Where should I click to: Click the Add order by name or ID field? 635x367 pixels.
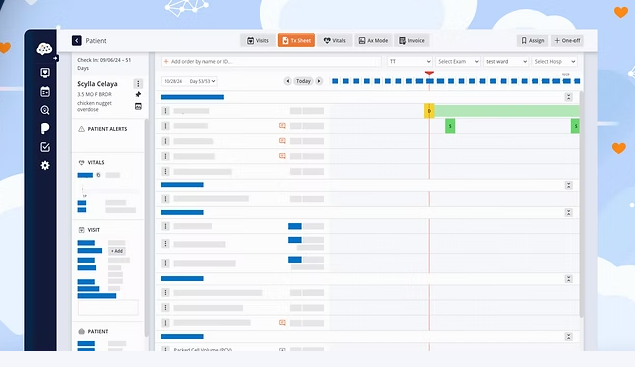click(271, 62)
